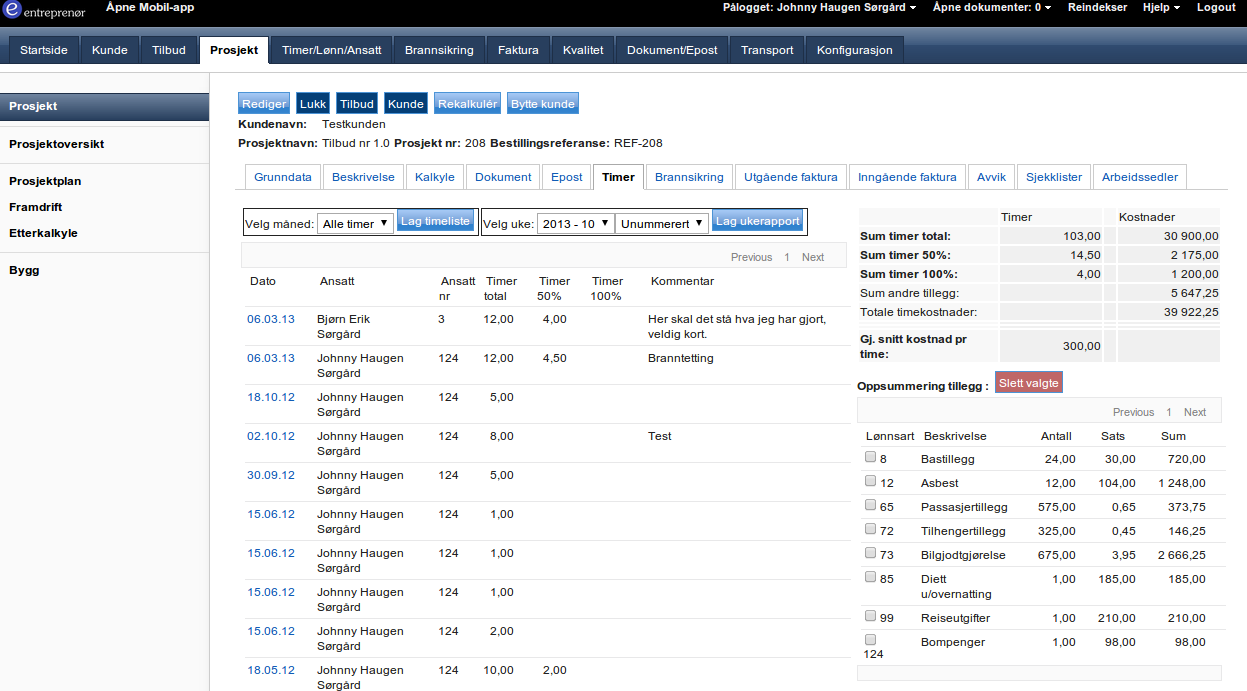Viewport: 1247px width, 691px height.
Task: Click the red 'Slett valgte' button
Action: click(x=1029, y=383)
